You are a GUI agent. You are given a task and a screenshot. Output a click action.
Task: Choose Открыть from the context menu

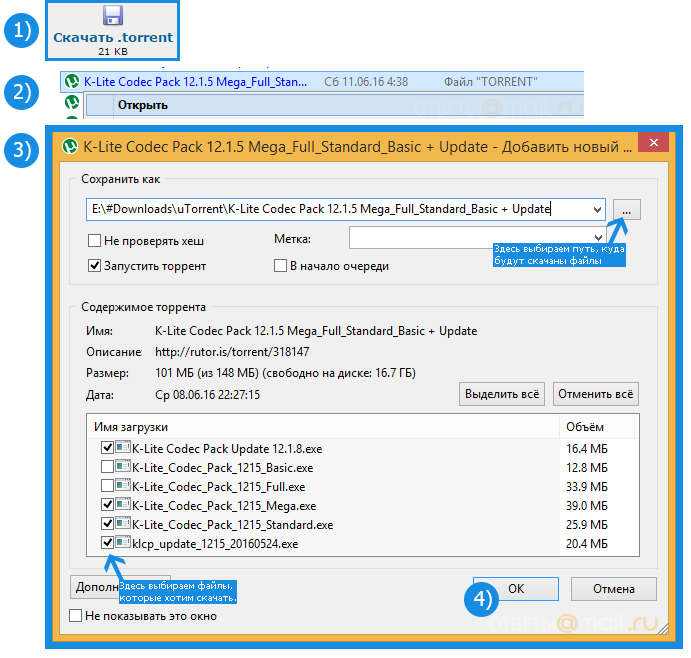coord(143,105)
